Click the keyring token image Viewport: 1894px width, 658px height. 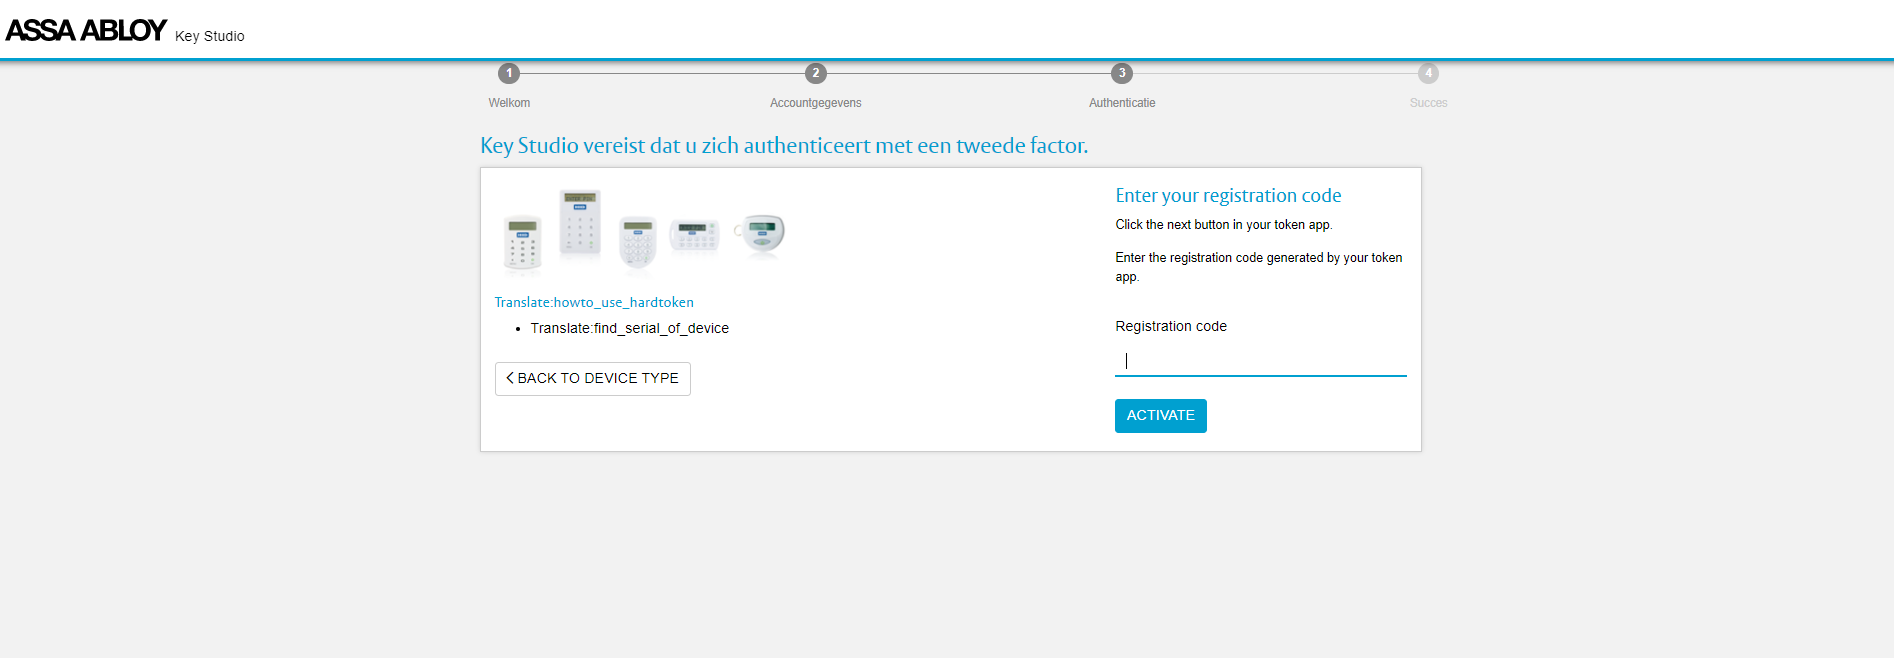point(762,234)
